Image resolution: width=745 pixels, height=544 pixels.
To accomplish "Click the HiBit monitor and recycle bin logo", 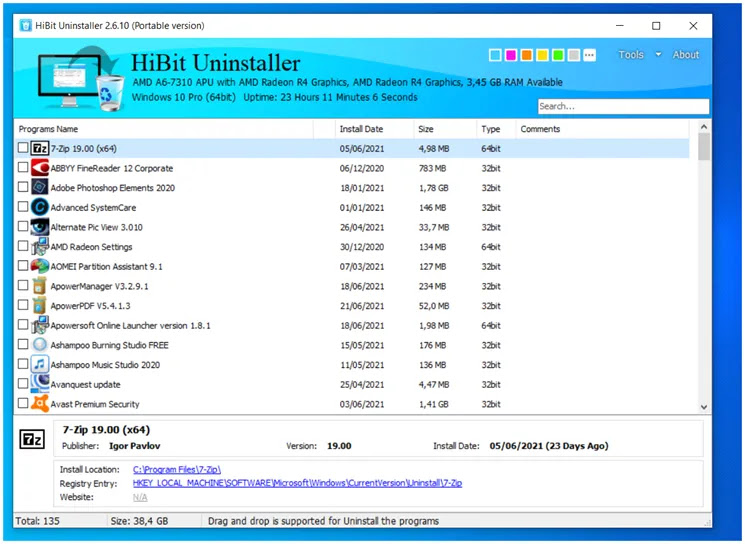I will tap(79, 78).
